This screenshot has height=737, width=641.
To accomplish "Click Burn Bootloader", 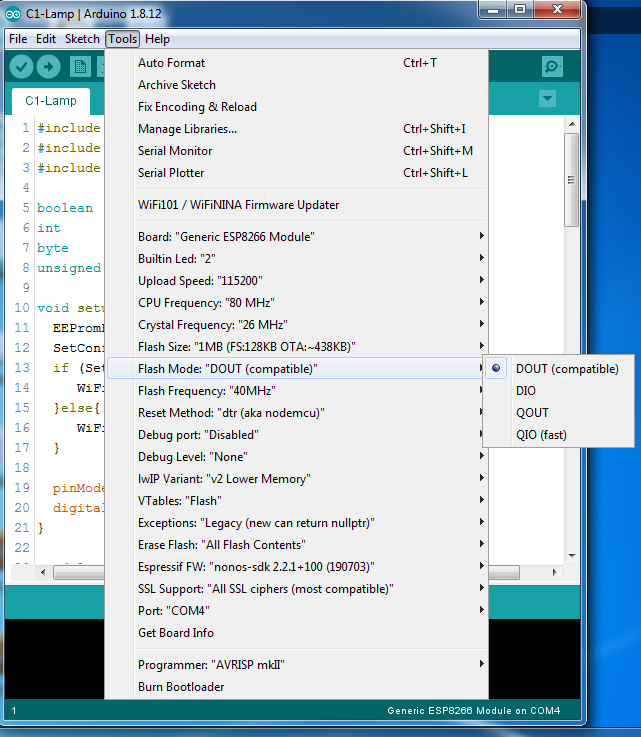I will coord(297,687).
